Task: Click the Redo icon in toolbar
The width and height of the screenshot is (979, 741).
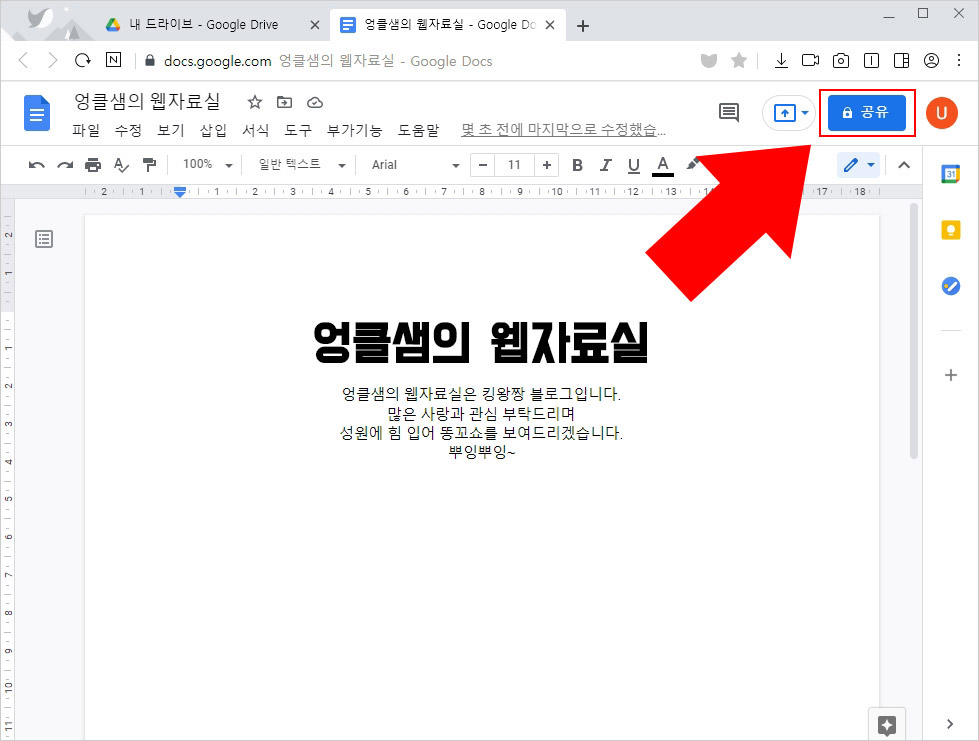Action: point(65,165)
